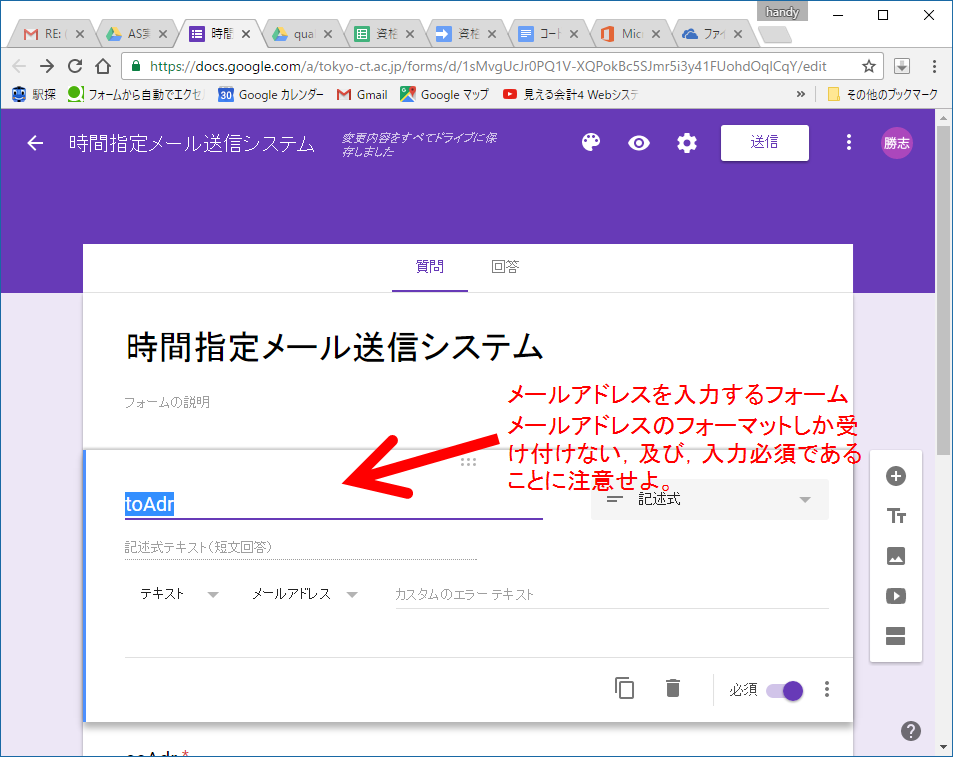
Task: Open help with the question mark button
Action: [910, 731]
